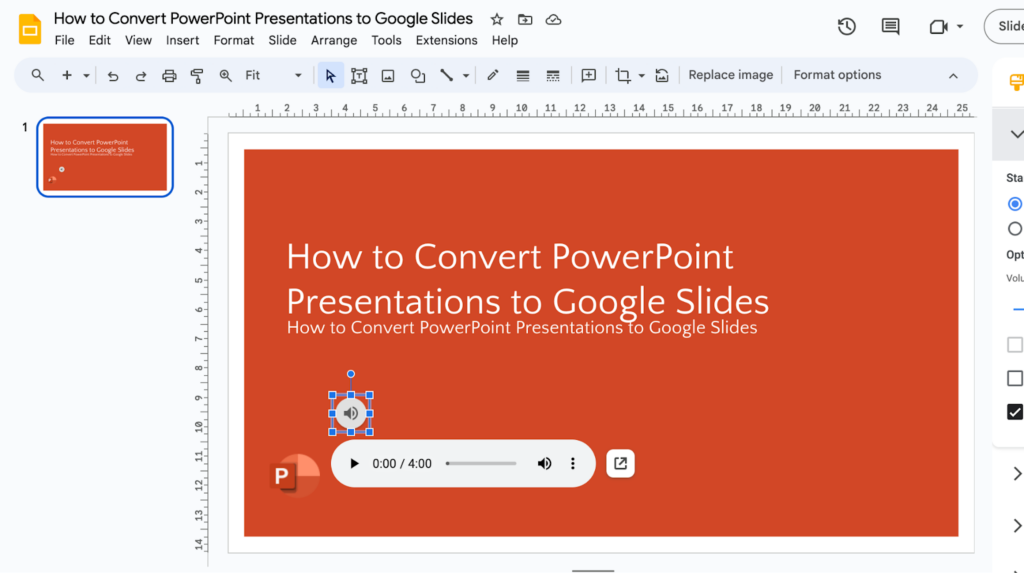Open the Arrange menu
The height and width of the screenshot is (573, 1024).
click(334, 40)
